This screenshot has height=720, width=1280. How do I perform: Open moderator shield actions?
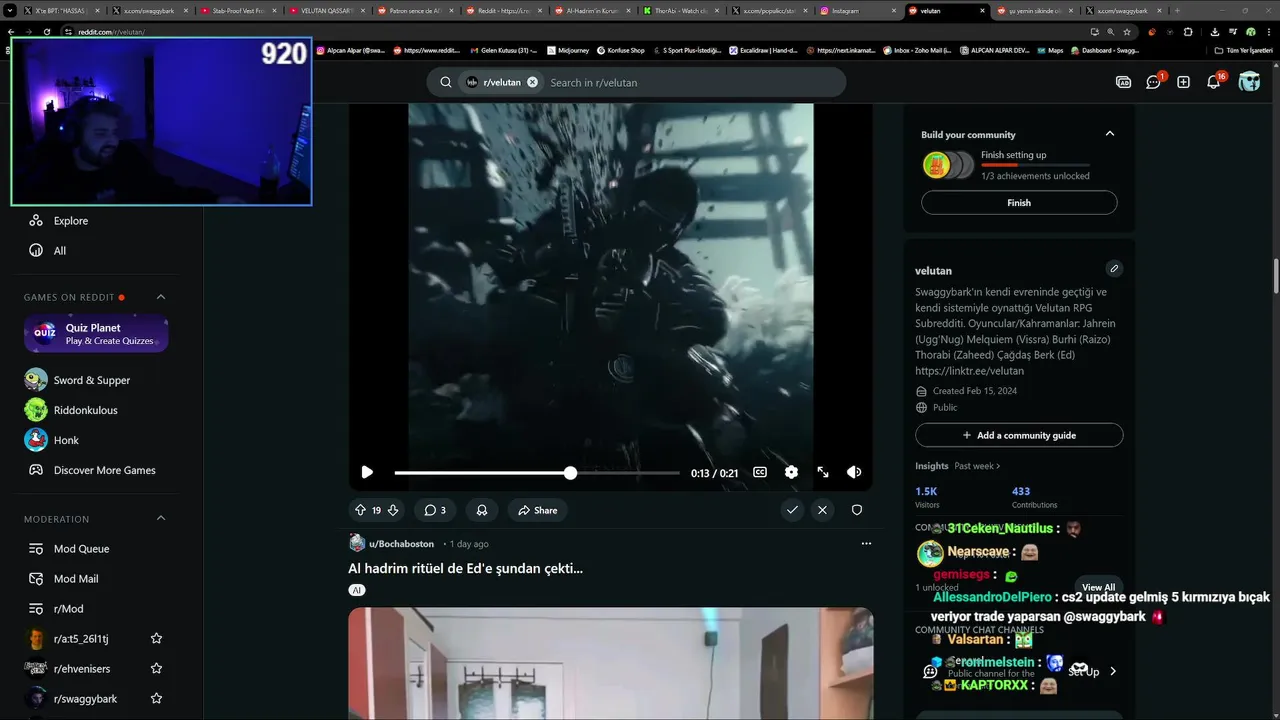[x=857, y=510]
